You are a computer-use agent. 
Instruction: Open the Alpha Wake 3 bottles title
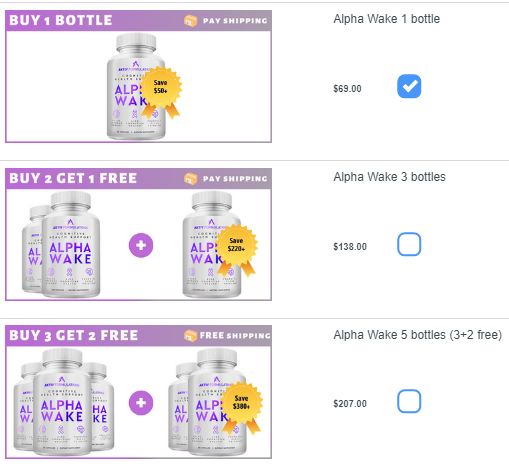389,177
